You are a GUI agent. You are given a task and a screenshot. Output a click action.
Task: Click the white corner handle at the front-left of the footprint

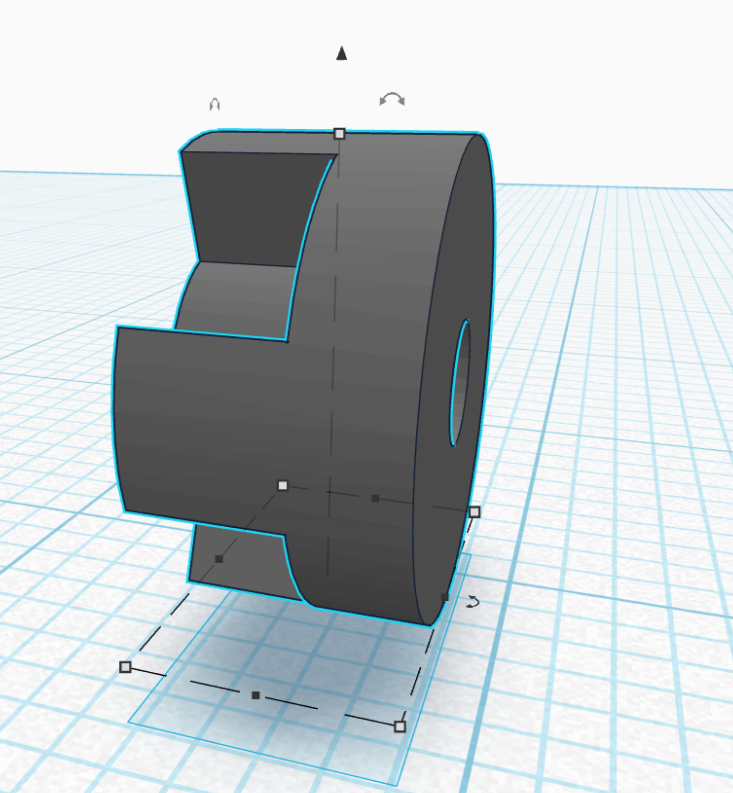pos(125,666)
